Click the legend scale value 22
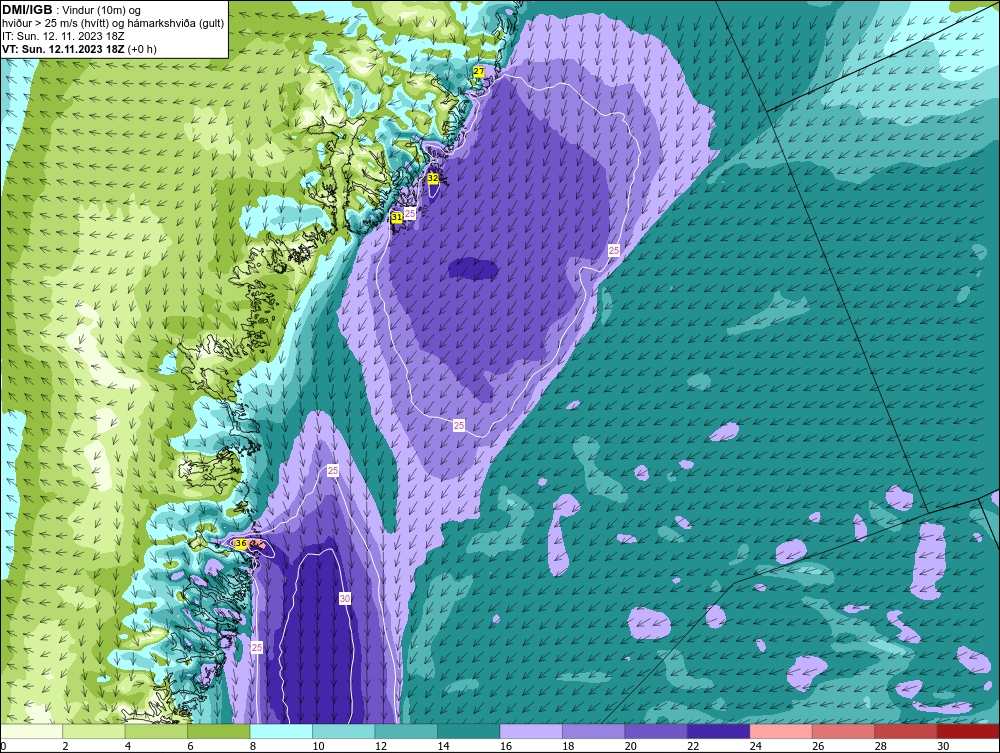Viewport: 1000px width, 753px height. pos(693,746)
